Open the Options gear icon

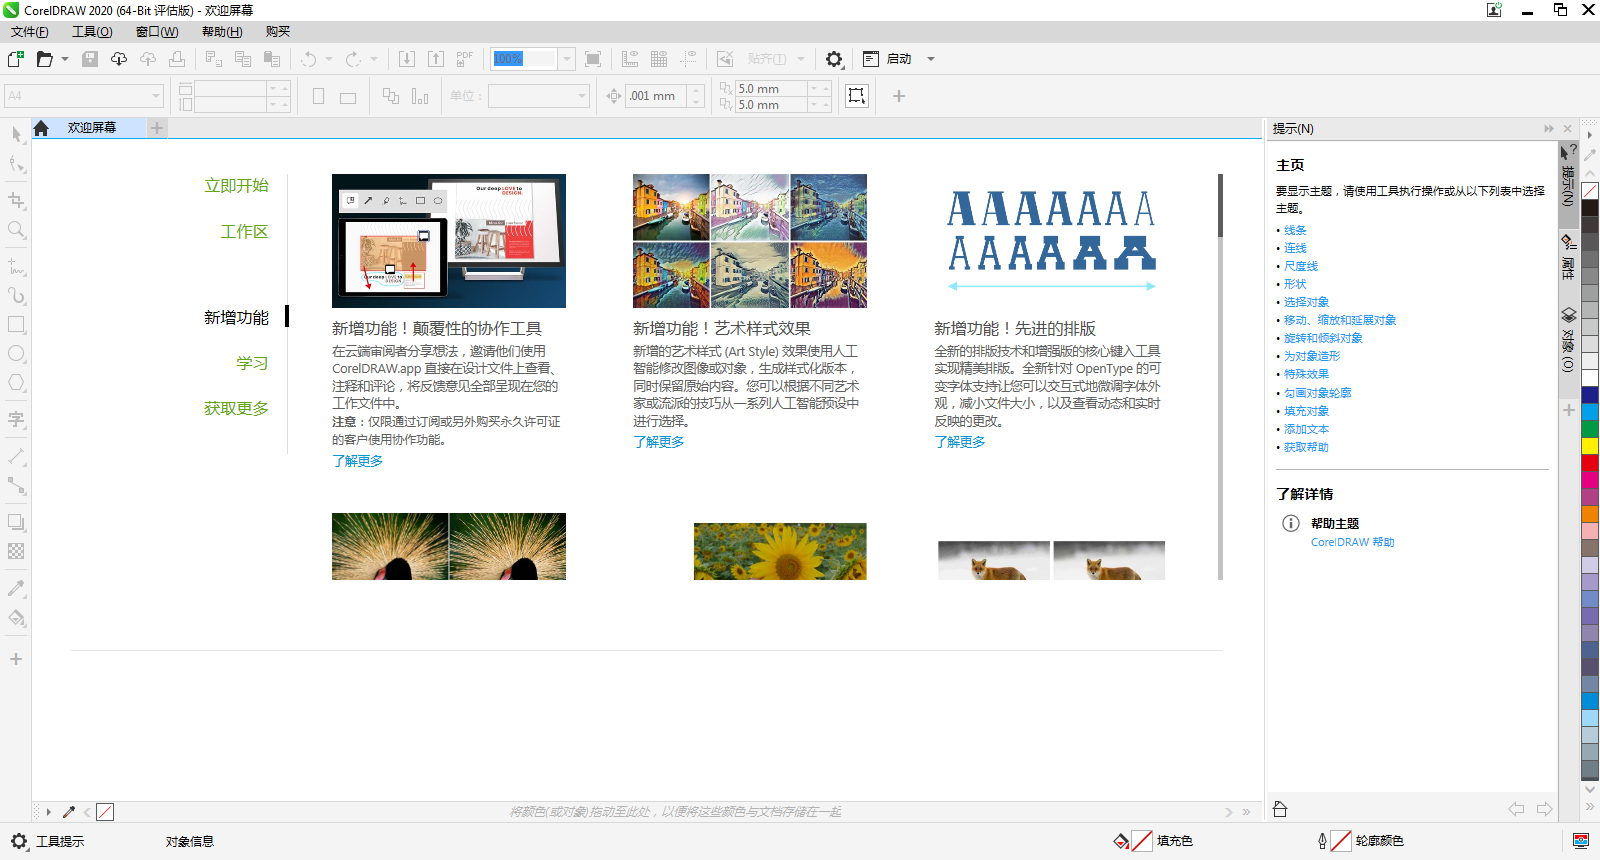(x=834, y=59)
